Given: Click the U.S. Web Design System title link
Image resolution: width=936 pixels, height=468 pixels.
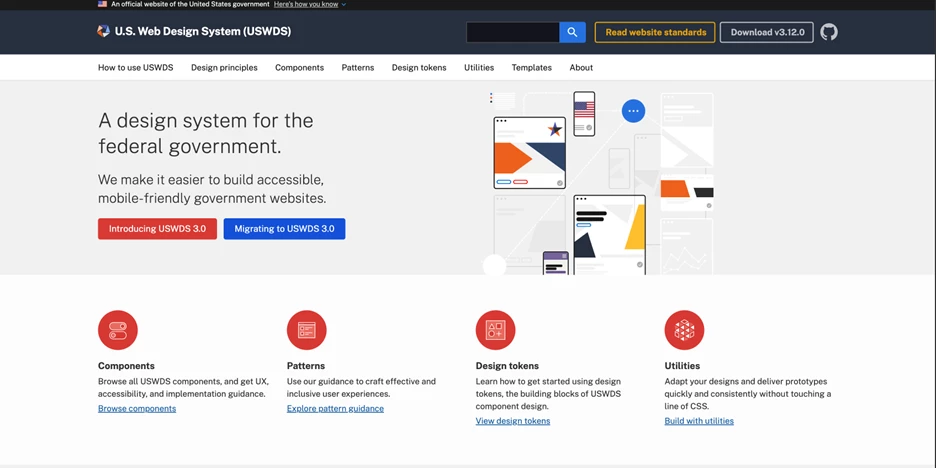Looking at the screenshot, I should point(203,32).
